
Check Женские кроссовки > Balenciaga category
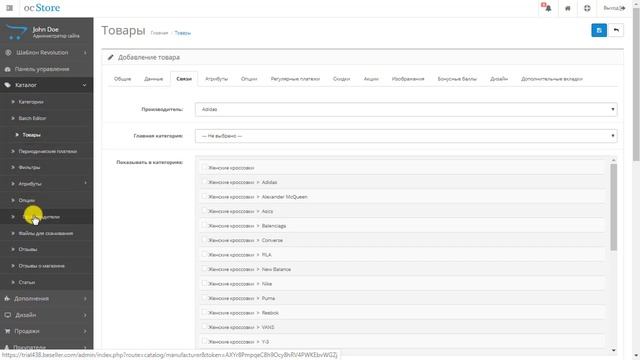(x=204, y=225)
